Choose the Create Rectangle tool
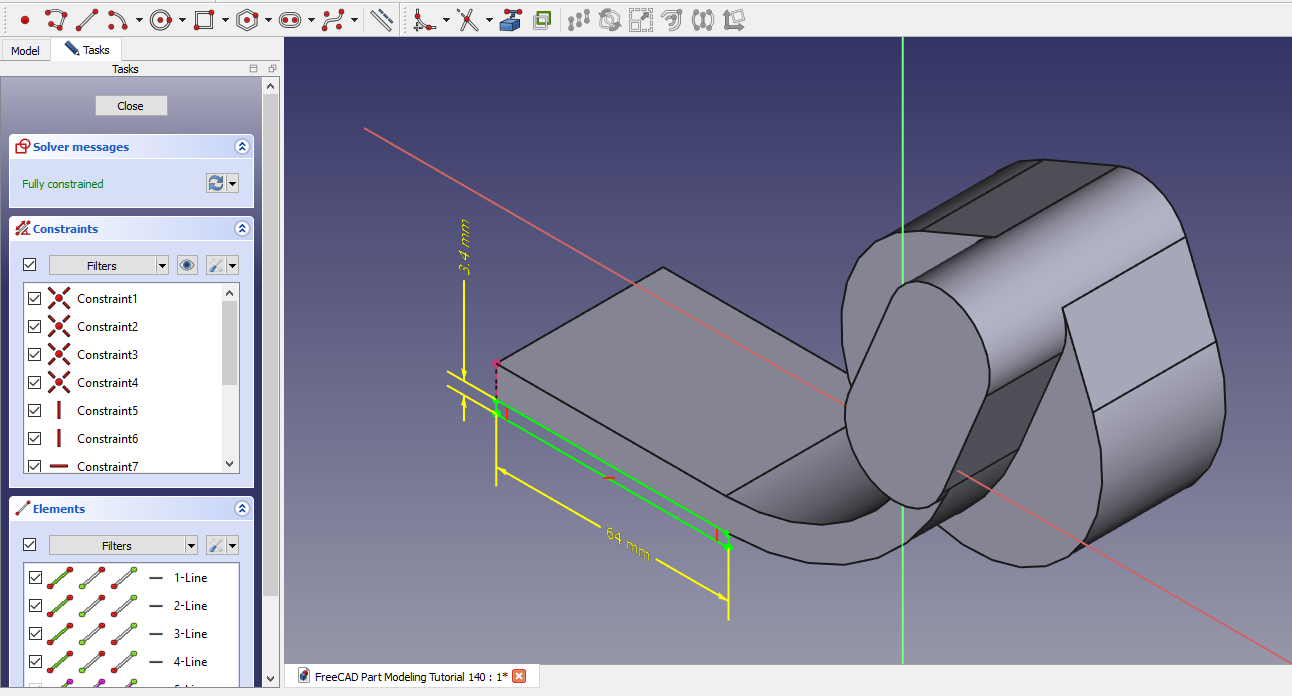The image size is (1292, 696). [204, 19]
